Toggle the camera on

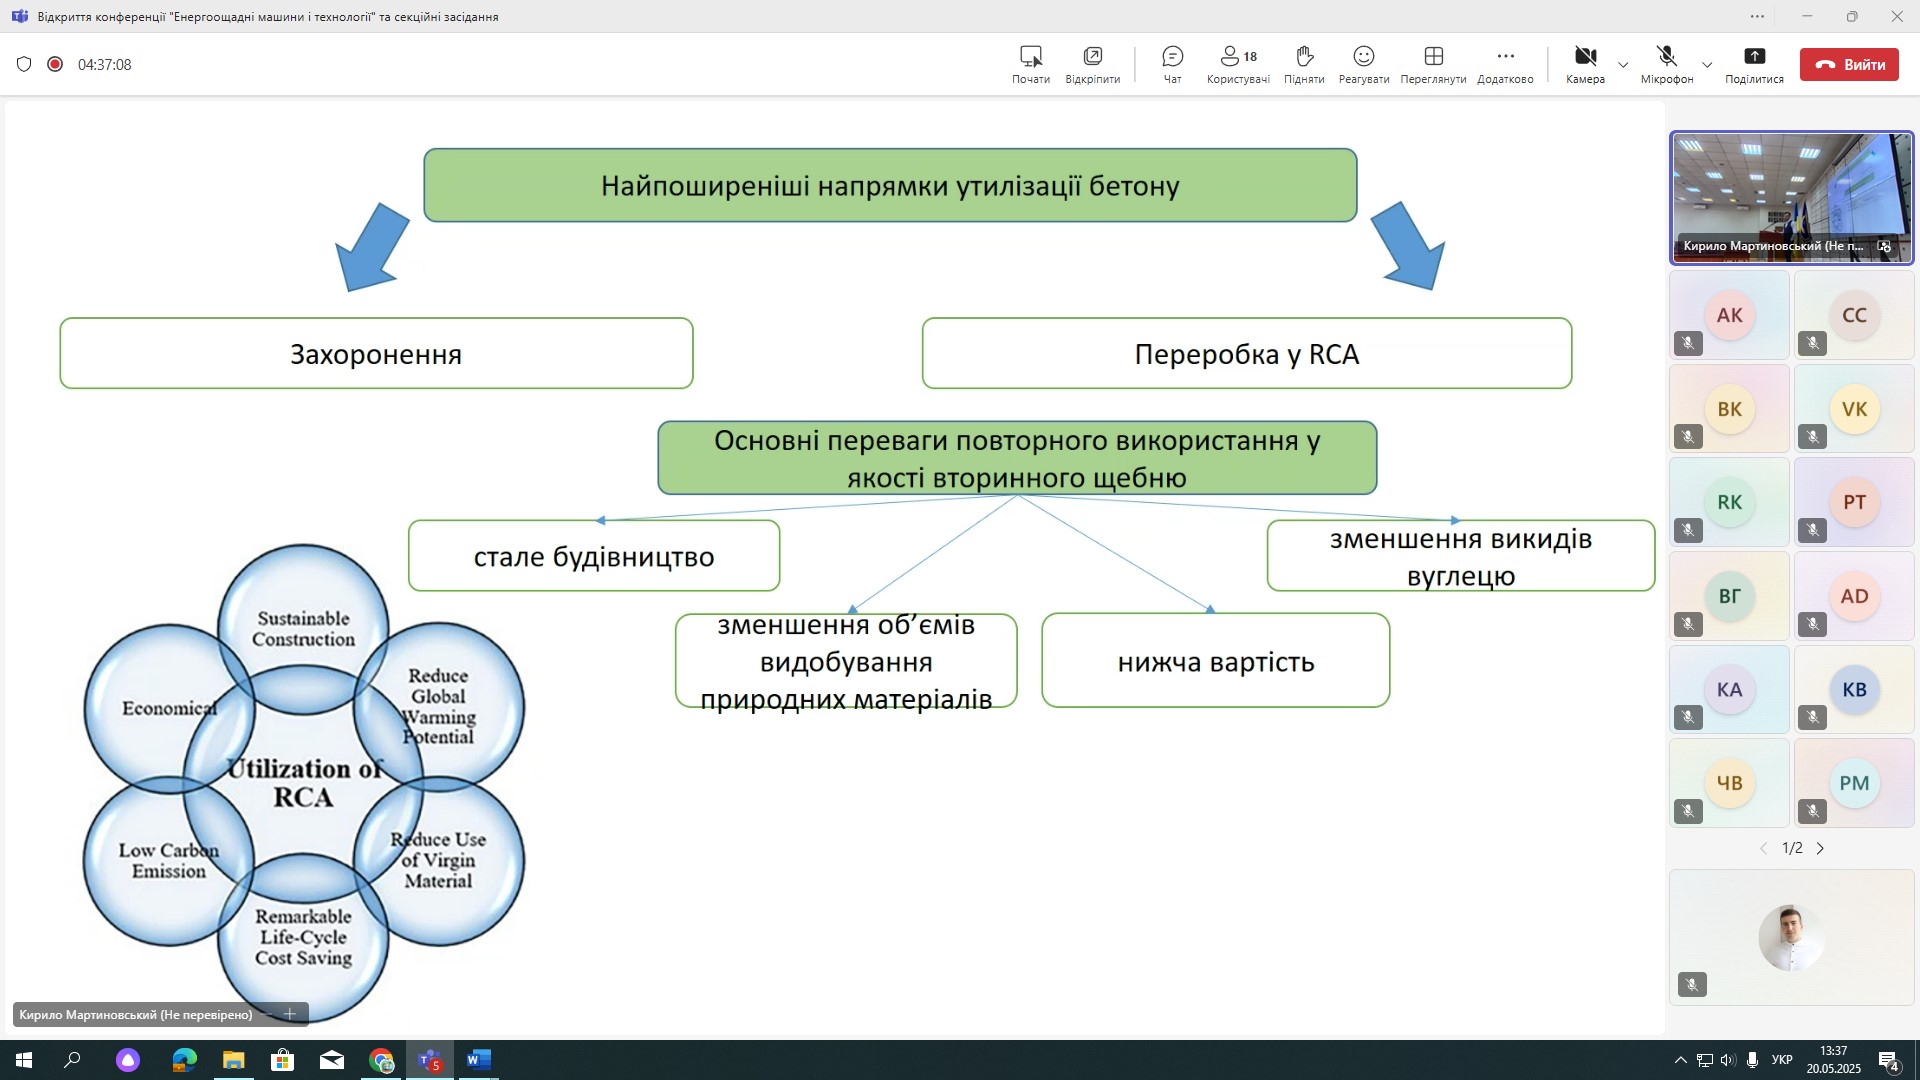[x=1585, y=57]
